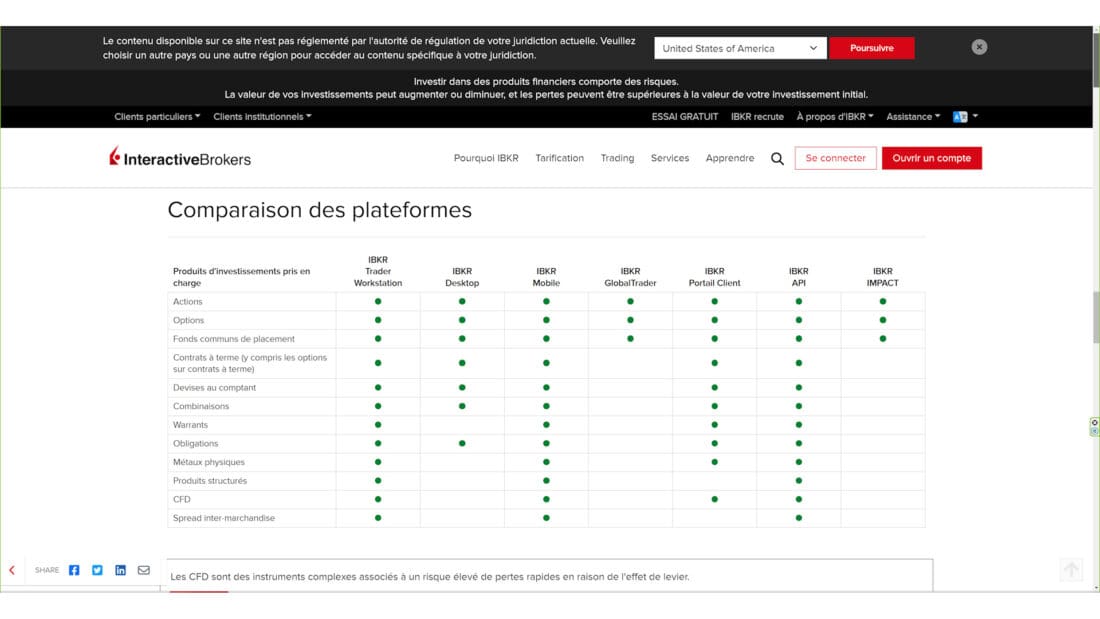This screenshot has width=1100, height=619.
Task: Share page on Twitter
Action: 97,570
